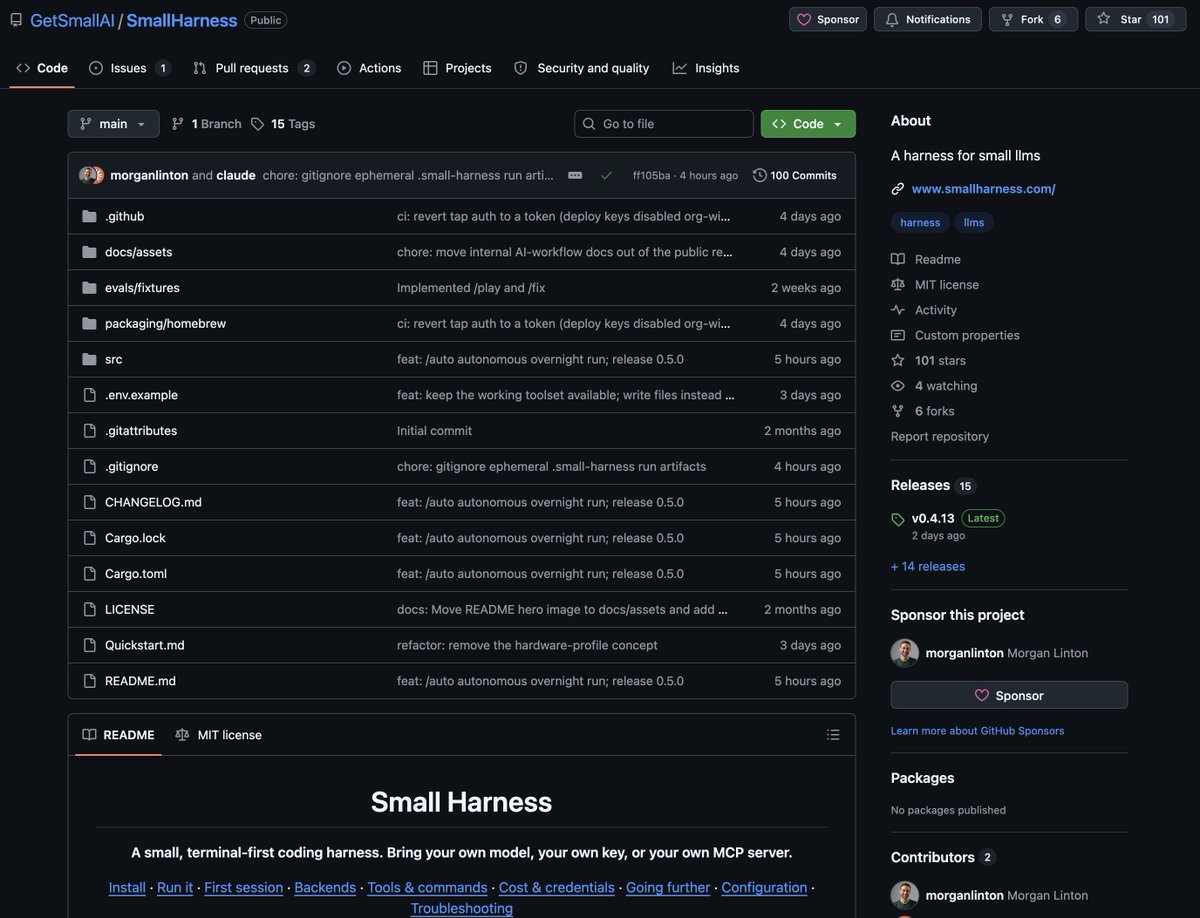Screen dimensions: 1200x918
Task: Open the Insights tab
Action: [706, 68]
